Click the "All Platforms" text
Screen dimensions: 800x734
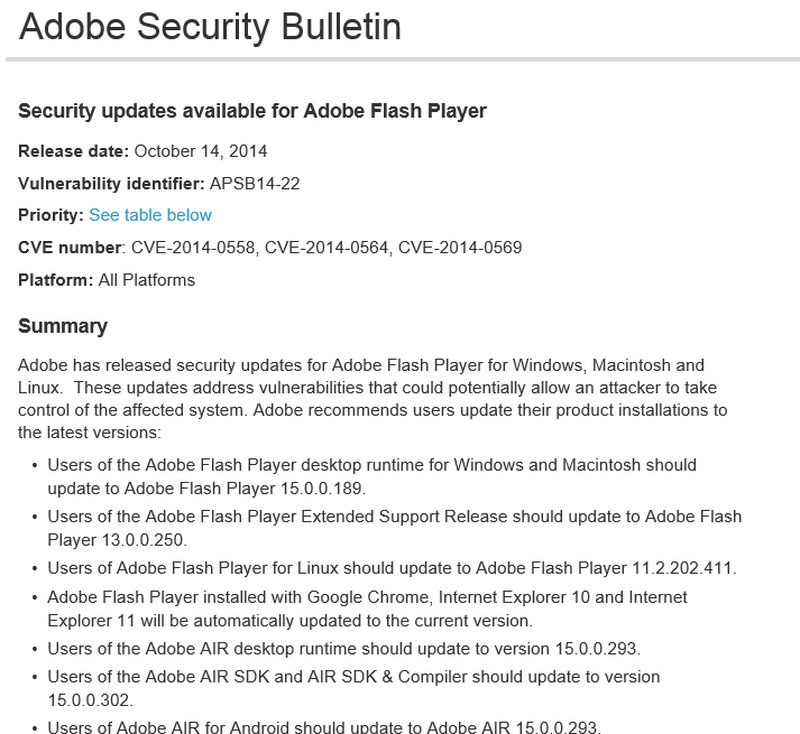[147, 280]
